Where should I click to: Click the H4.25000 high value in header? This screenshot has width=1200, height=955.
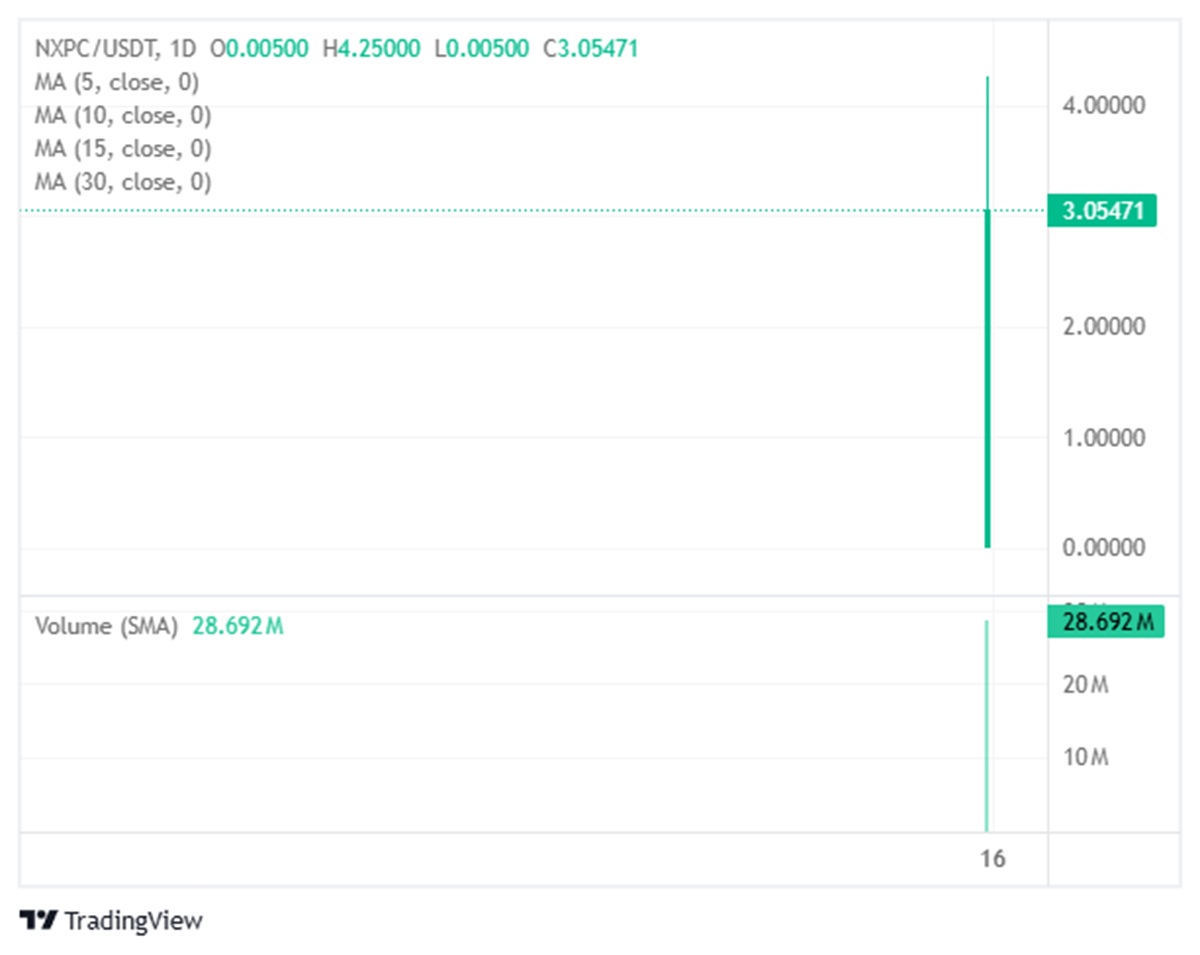(371, 48)
